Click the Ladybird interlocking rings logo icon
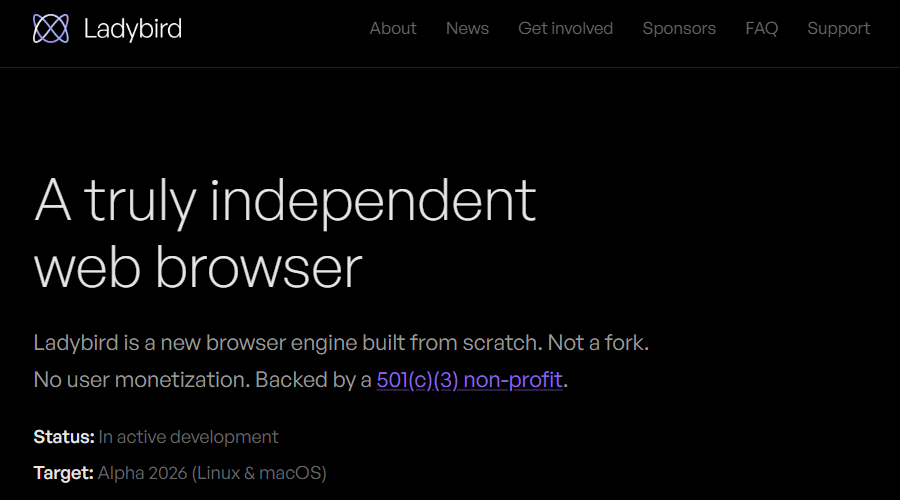 click(51, 28)
